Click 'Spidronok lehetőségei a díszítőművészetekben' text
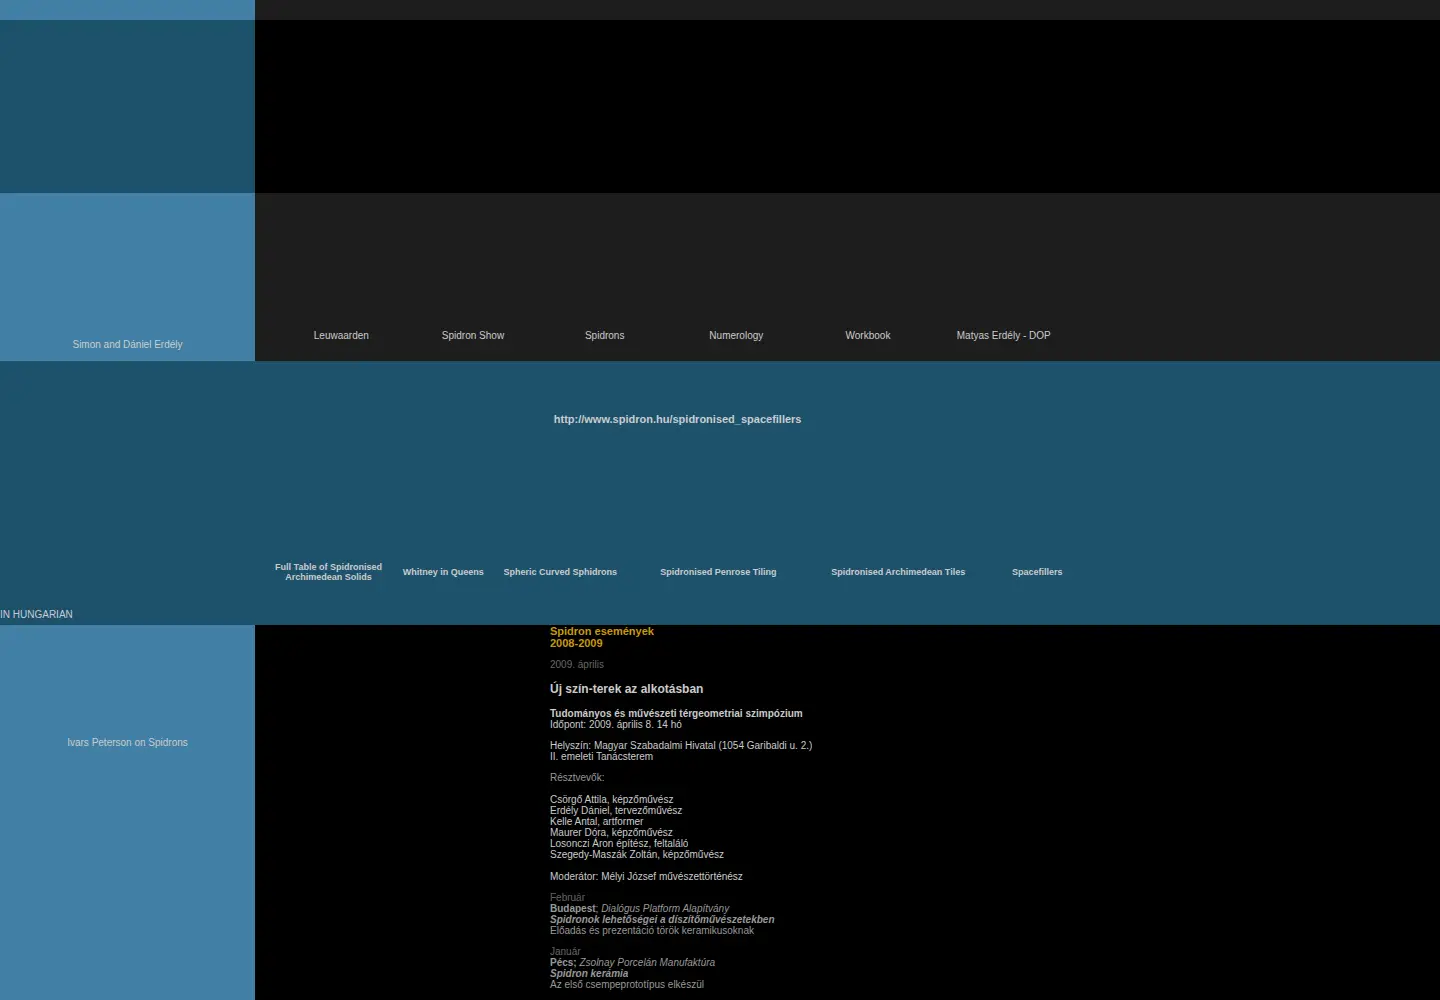The width and height of the screenshot is (1440, 1000). 662,919
